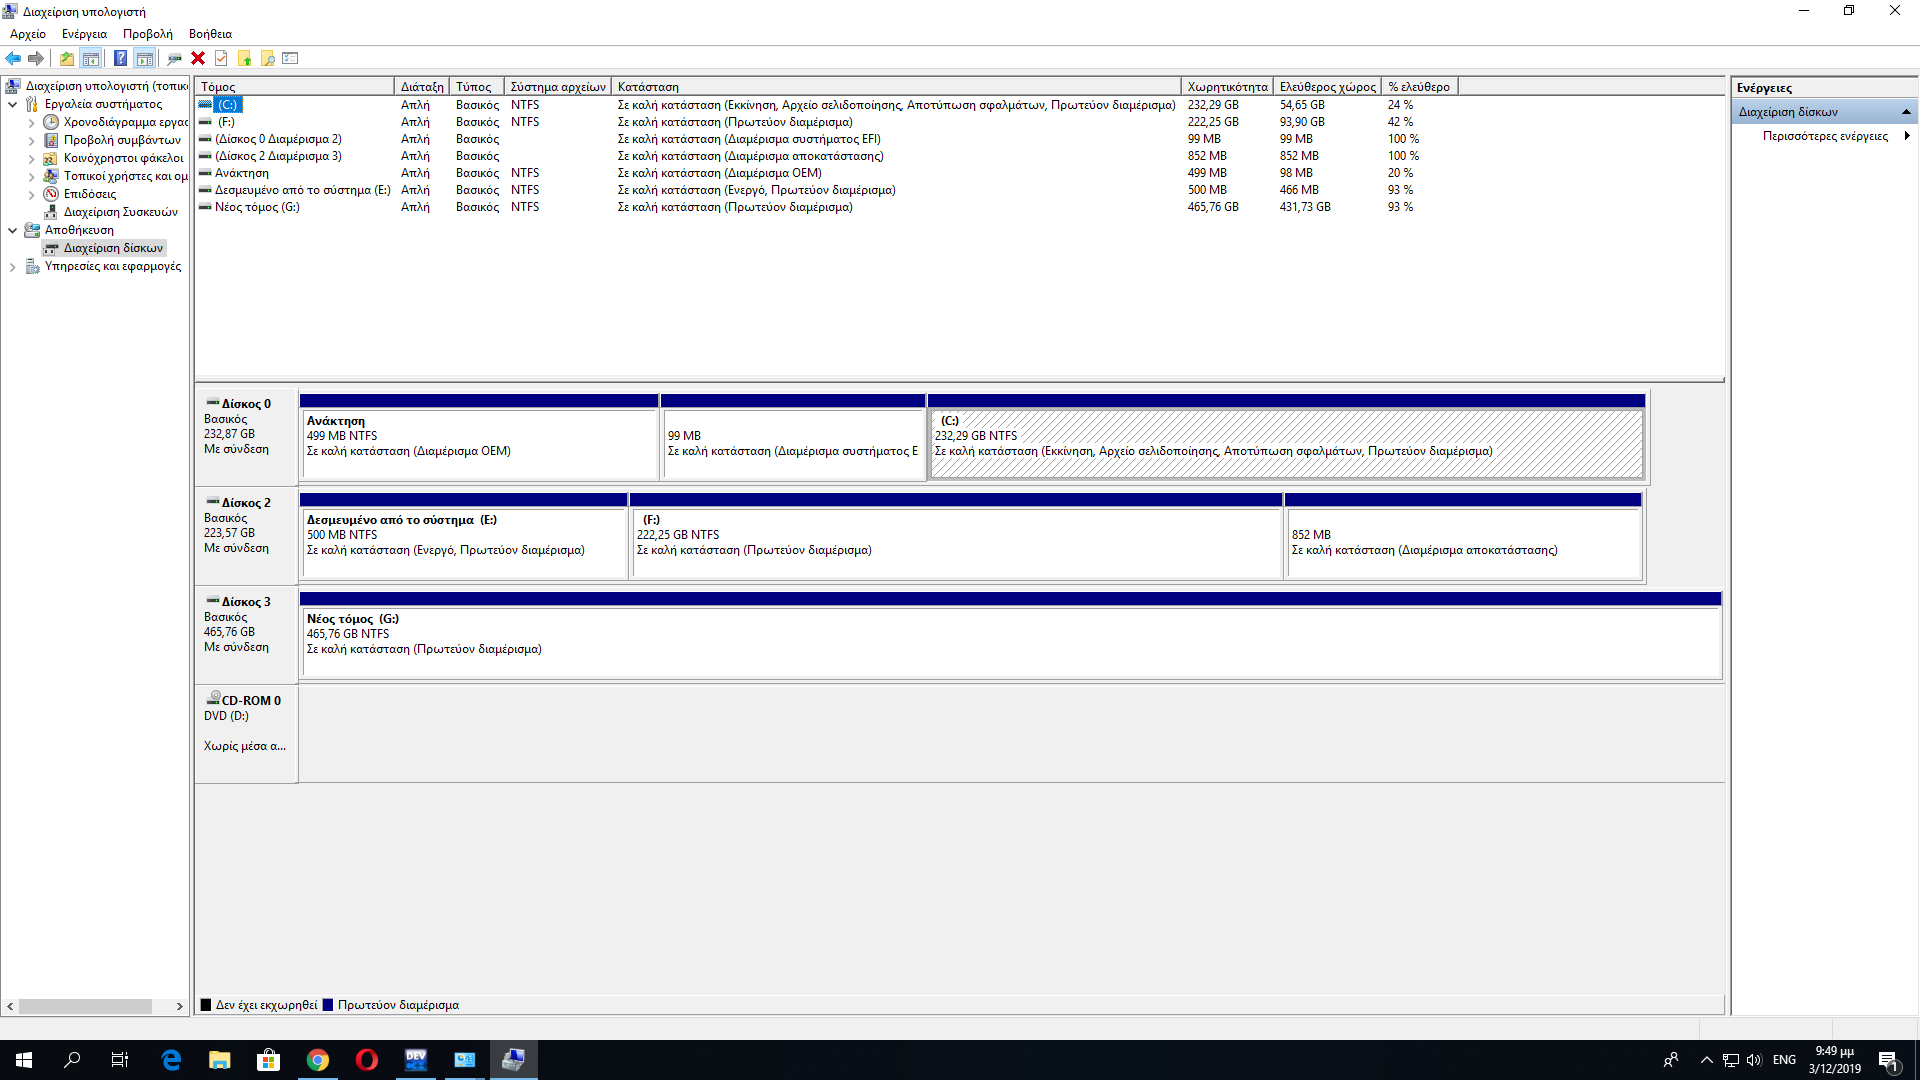Open the Βοήθεια menu
The width and height of the screenshot is (1920, 1080).
pyautogui.click(x=210, y=34)
